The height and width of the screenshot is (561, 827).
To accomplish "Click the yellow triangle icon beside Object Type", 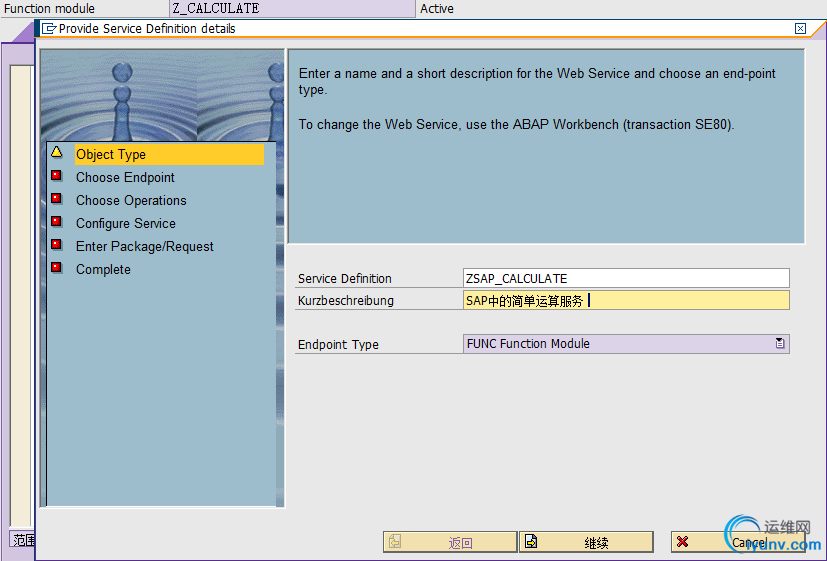I will [x=56, y=152].
